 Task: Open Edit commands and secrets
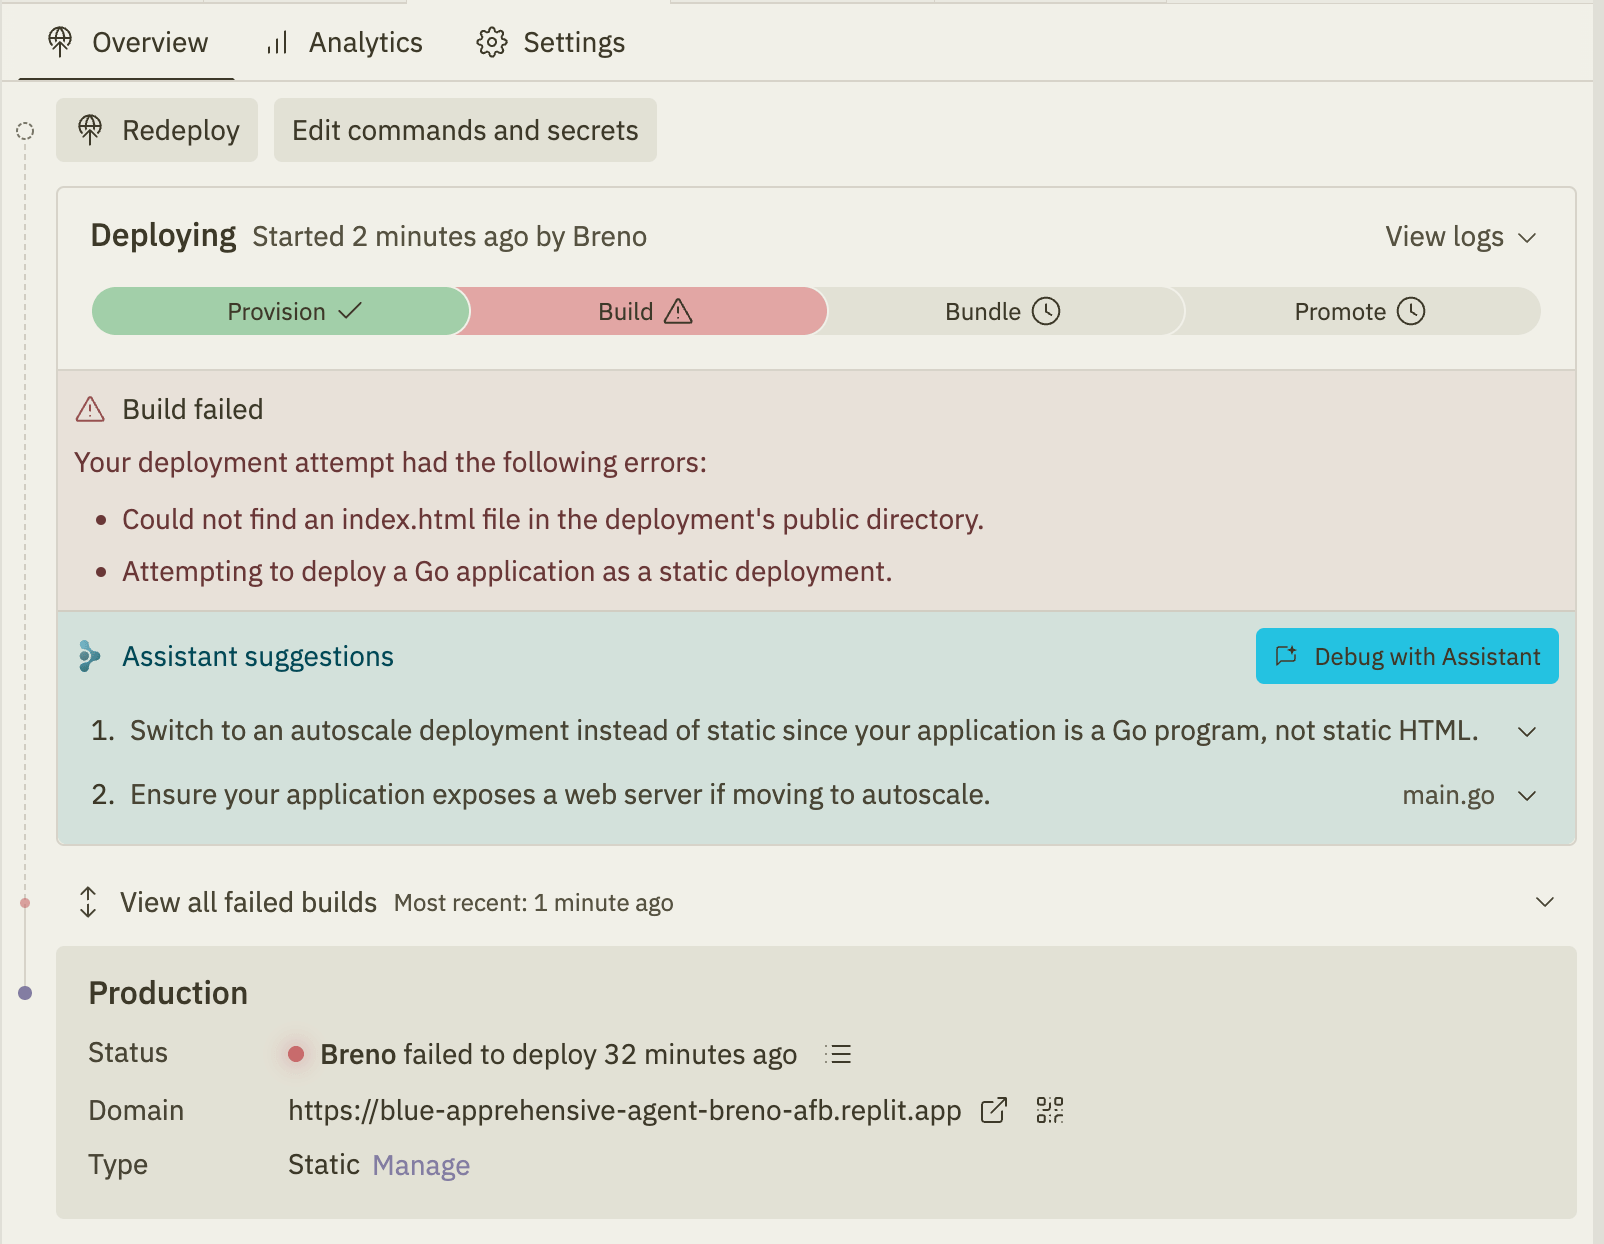pyautogui.click(x=465, y=130)
